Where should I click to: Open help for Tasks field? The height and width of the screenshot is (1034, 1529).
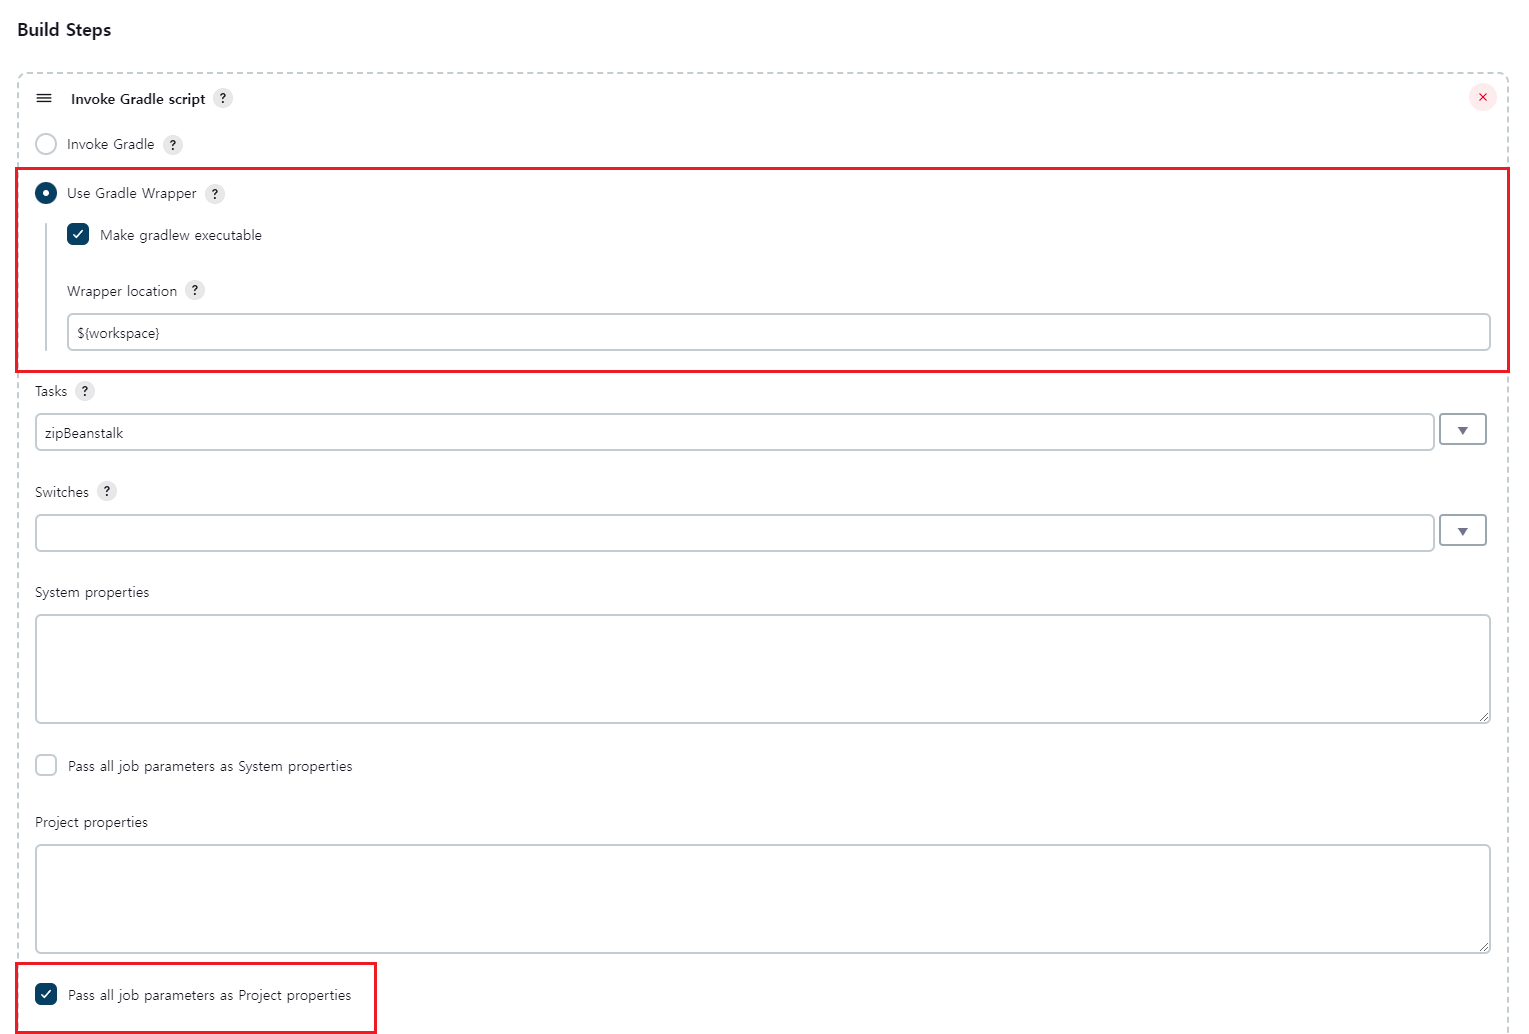pyautogui.click(x=85, y=391)
